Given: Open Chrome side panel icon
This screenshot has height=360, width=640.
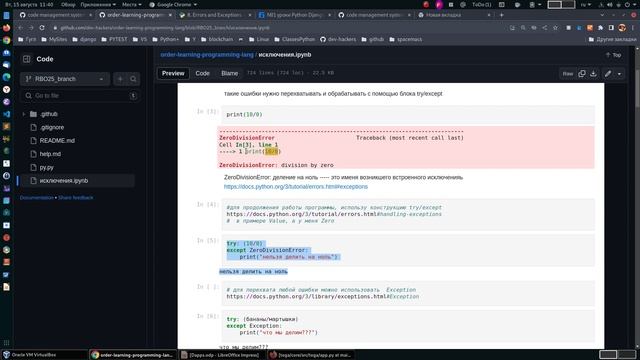Looking at the screenshot, I should 611,28.
